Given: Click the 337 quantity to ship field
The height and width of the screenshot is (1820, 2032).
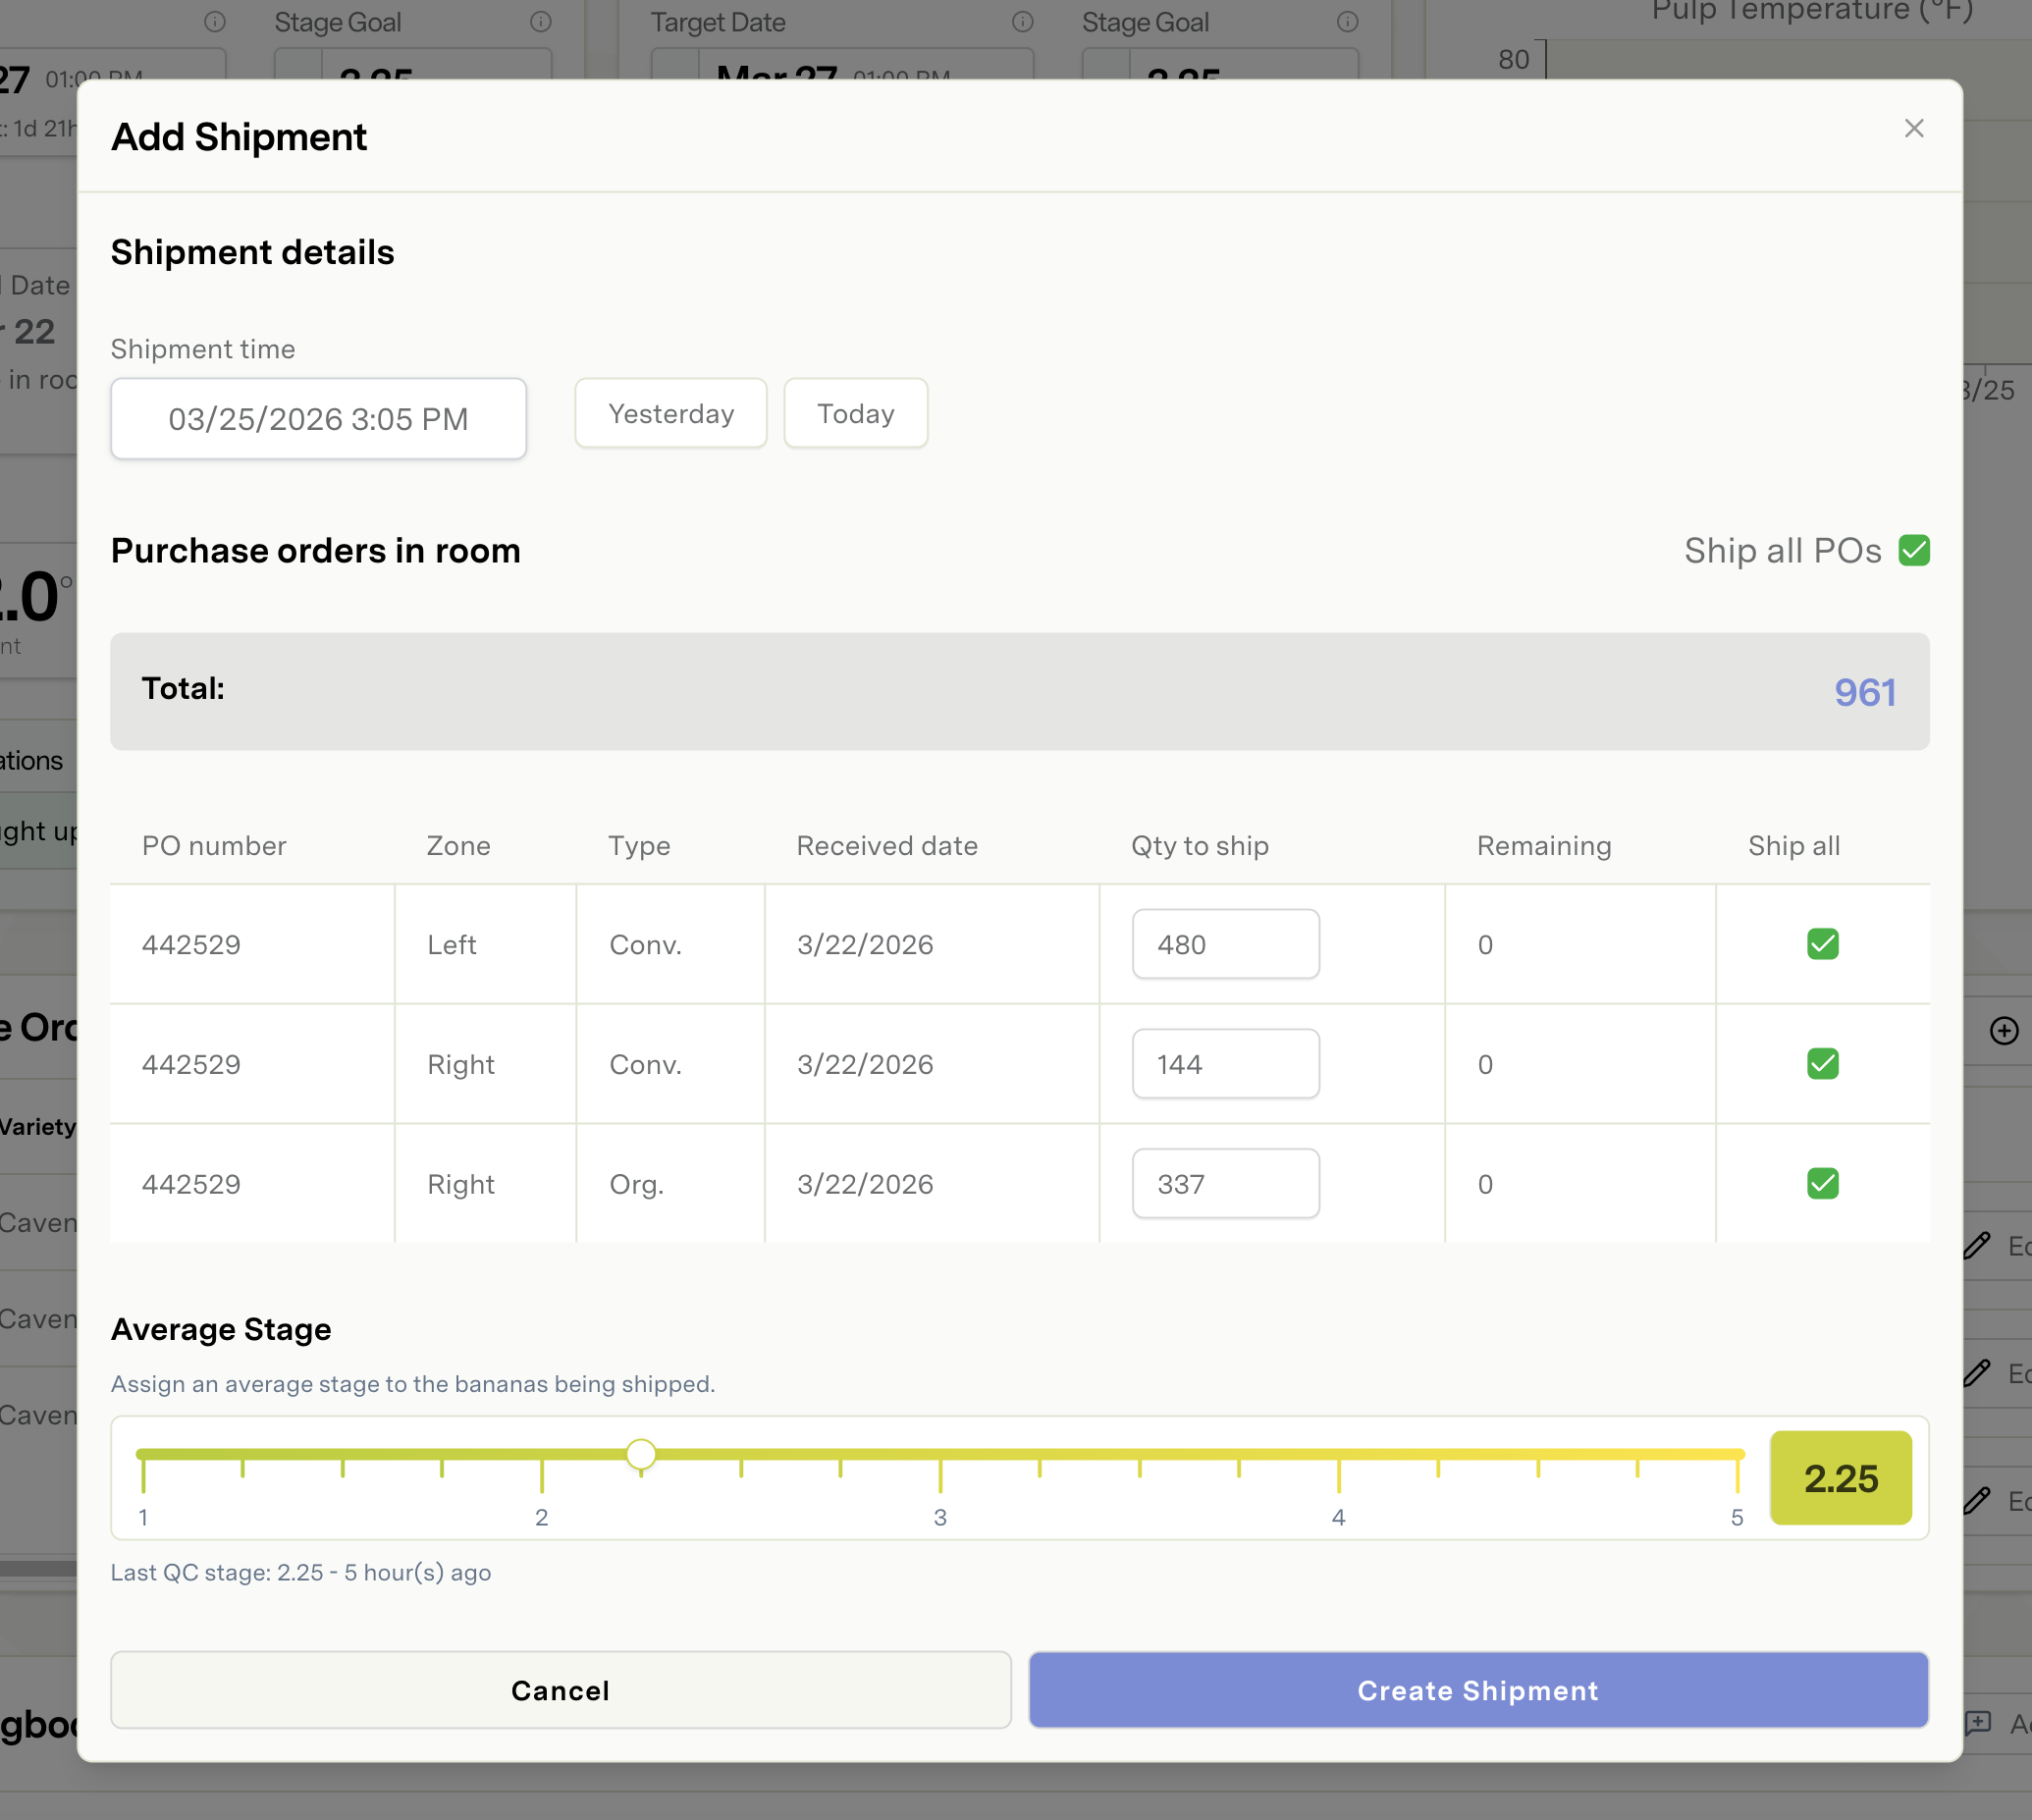Looking at the screenshot, I should coord(1224,1184).
